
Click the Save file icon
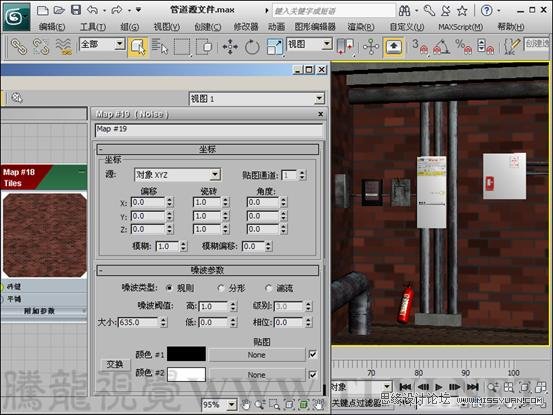[x=76, y=10]
